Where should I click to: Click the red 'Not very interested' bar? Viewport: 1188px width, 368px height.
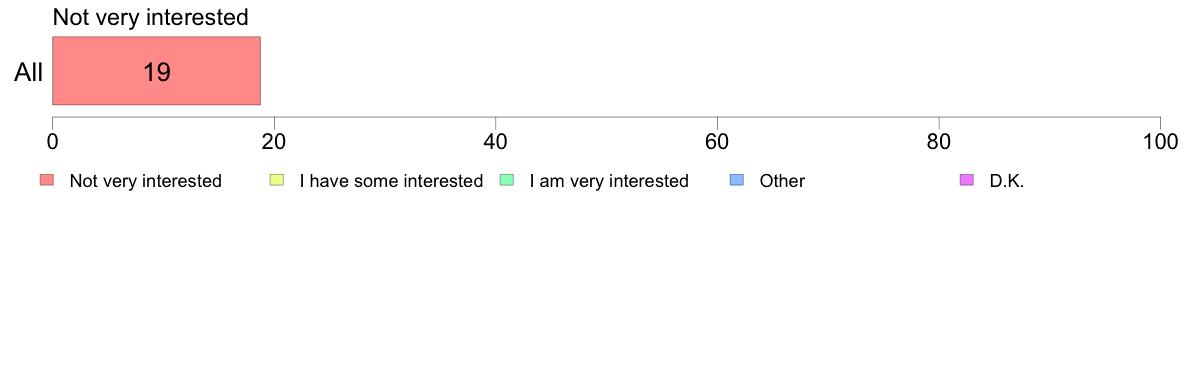[156, 70]
